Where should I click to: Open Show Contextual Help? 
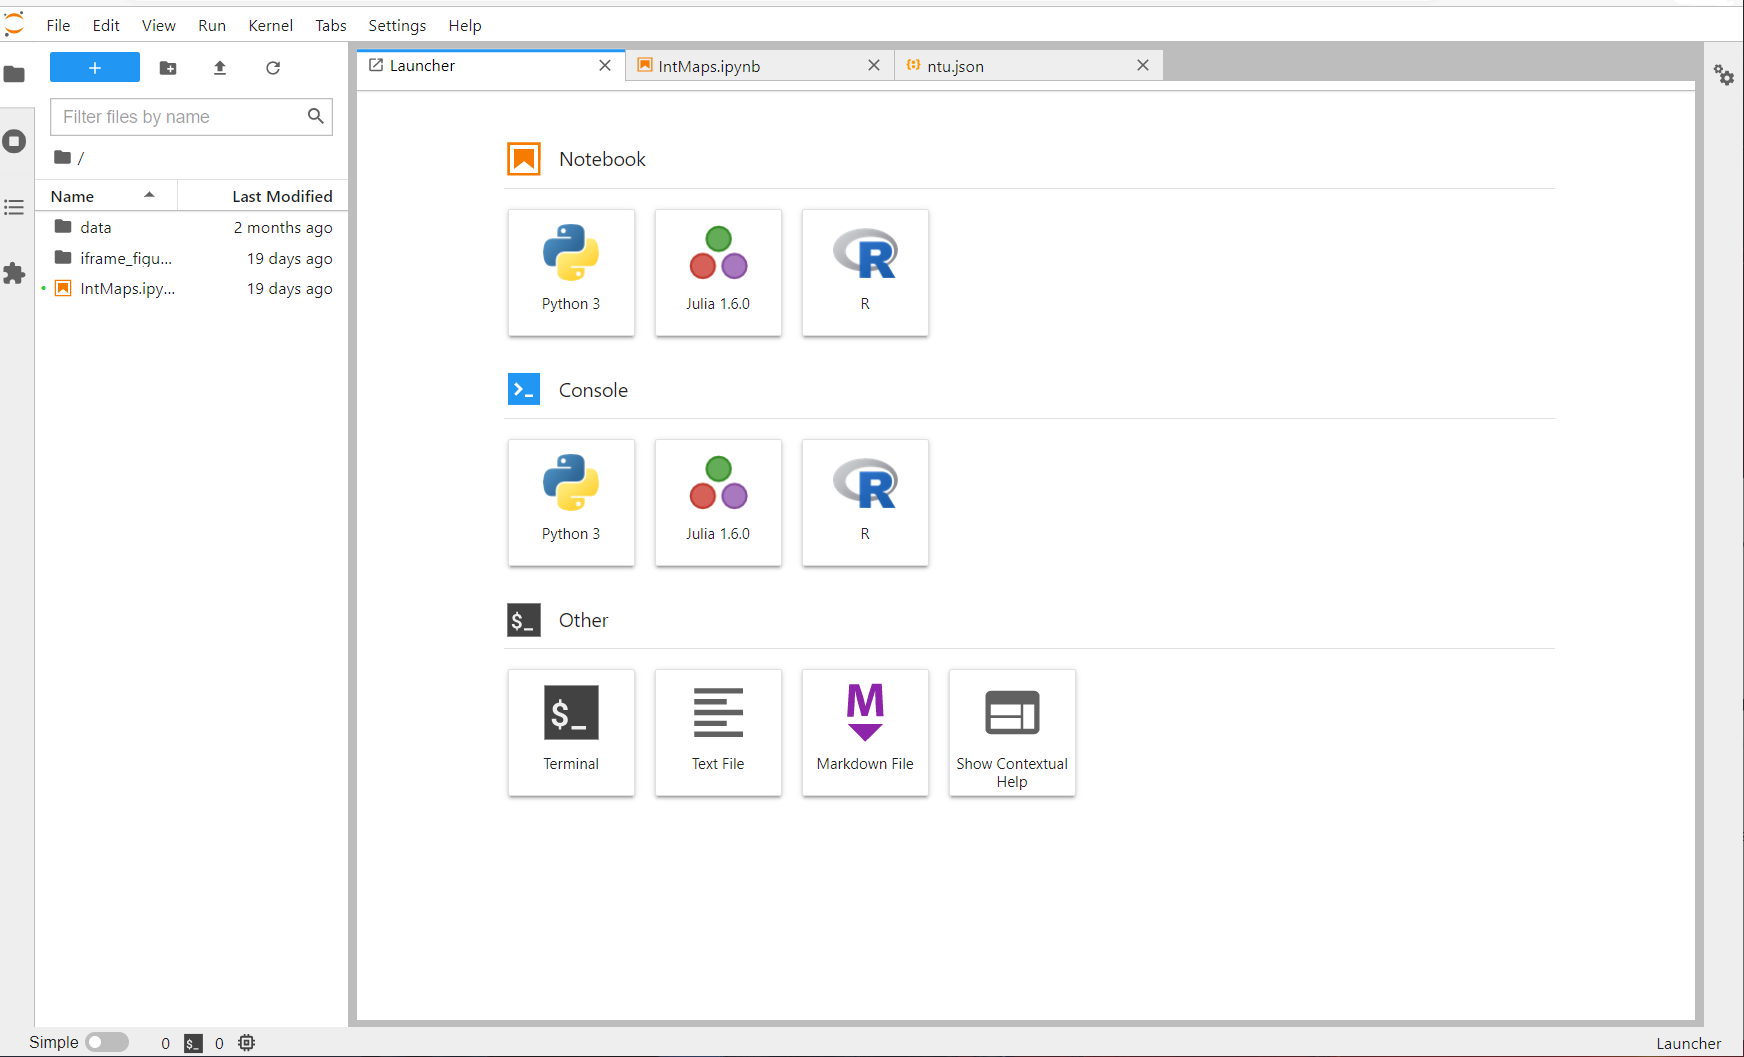tap(1012, 732)
